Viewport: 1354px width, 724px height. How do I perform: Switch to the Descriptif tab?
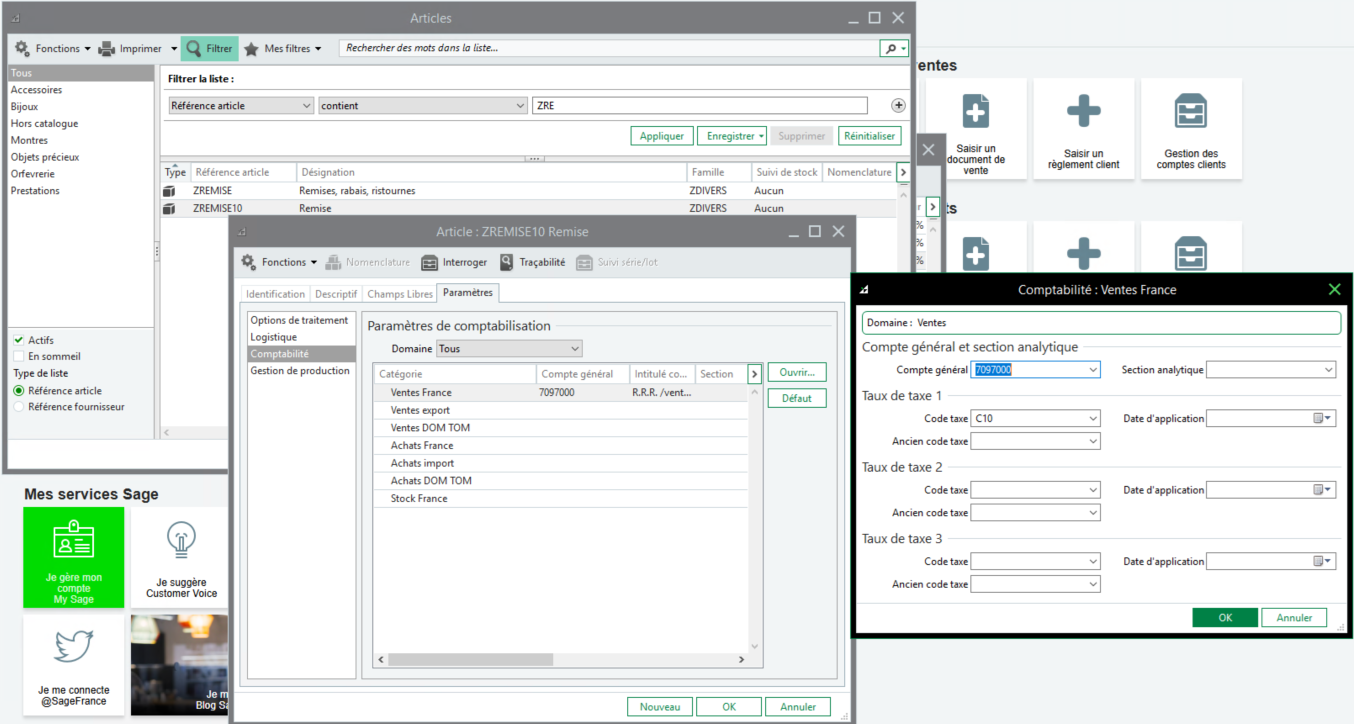tap(335, 294)
